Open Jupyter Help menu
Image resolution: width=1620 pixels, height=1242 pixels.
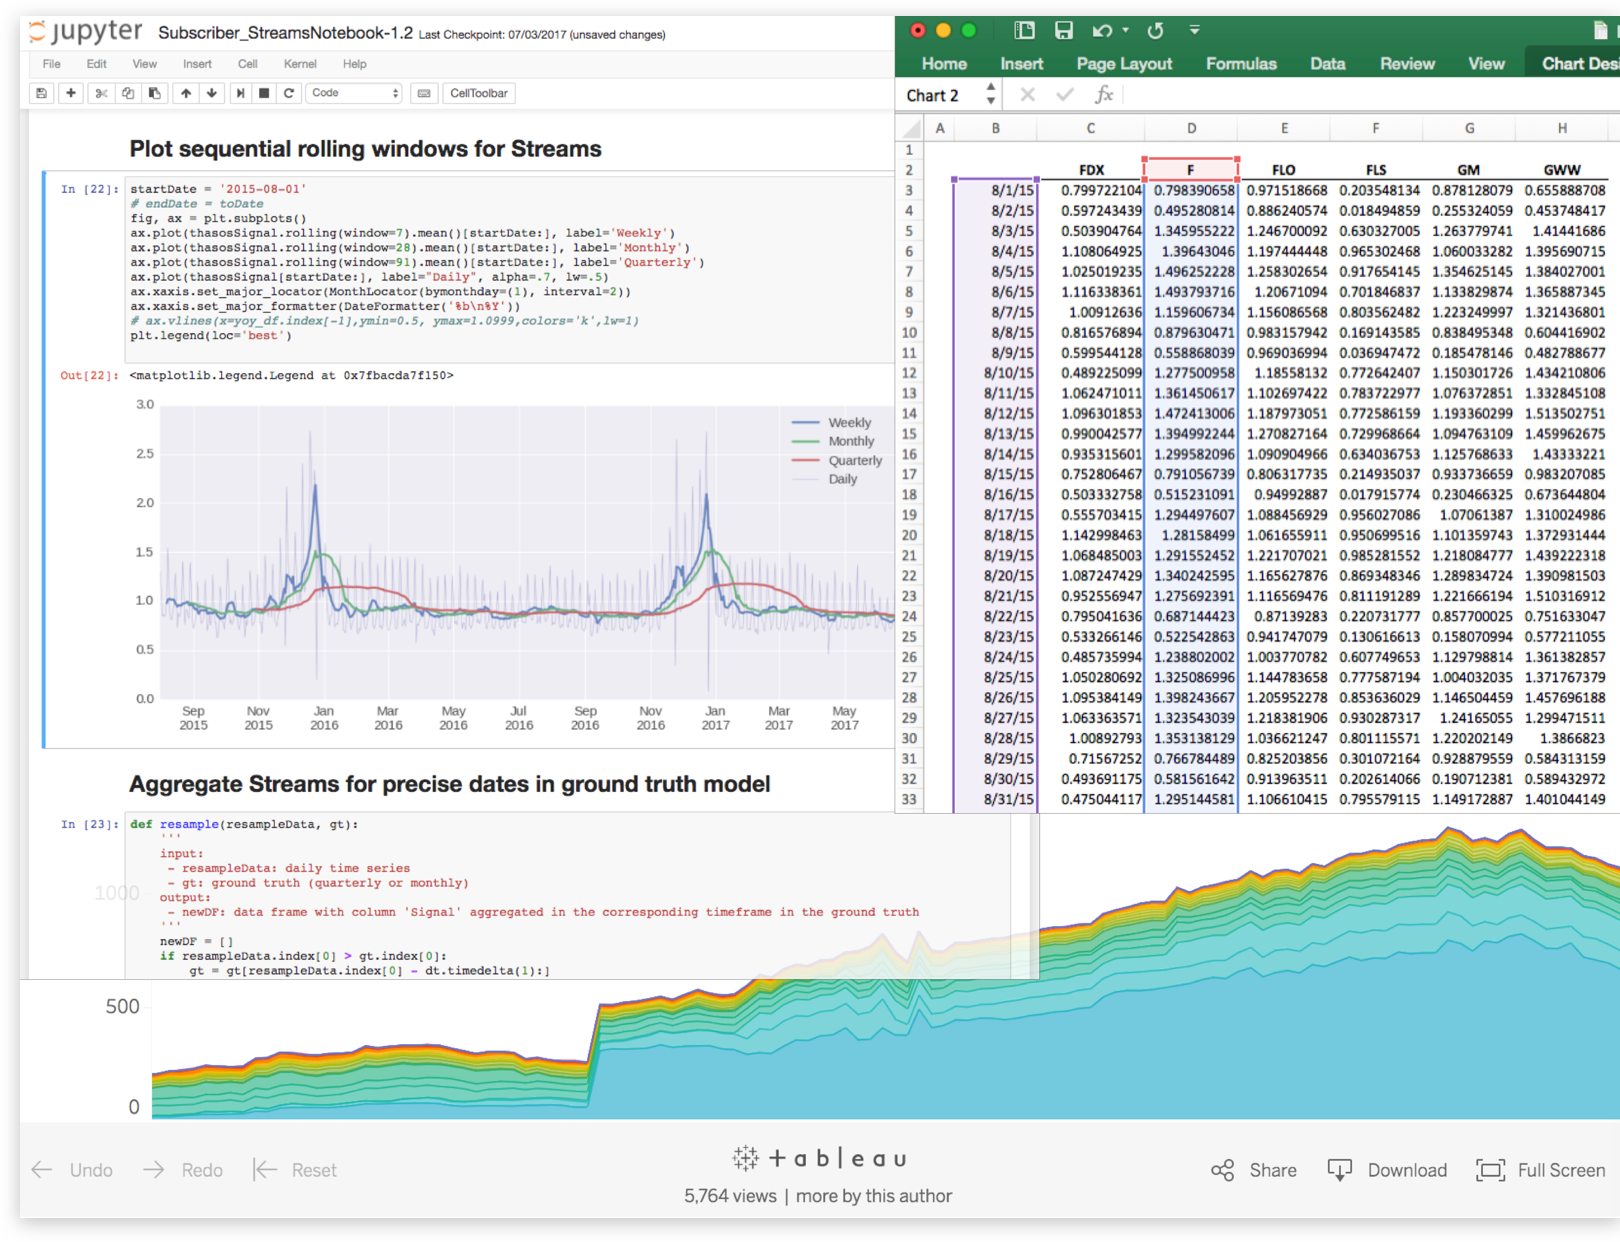354,64
